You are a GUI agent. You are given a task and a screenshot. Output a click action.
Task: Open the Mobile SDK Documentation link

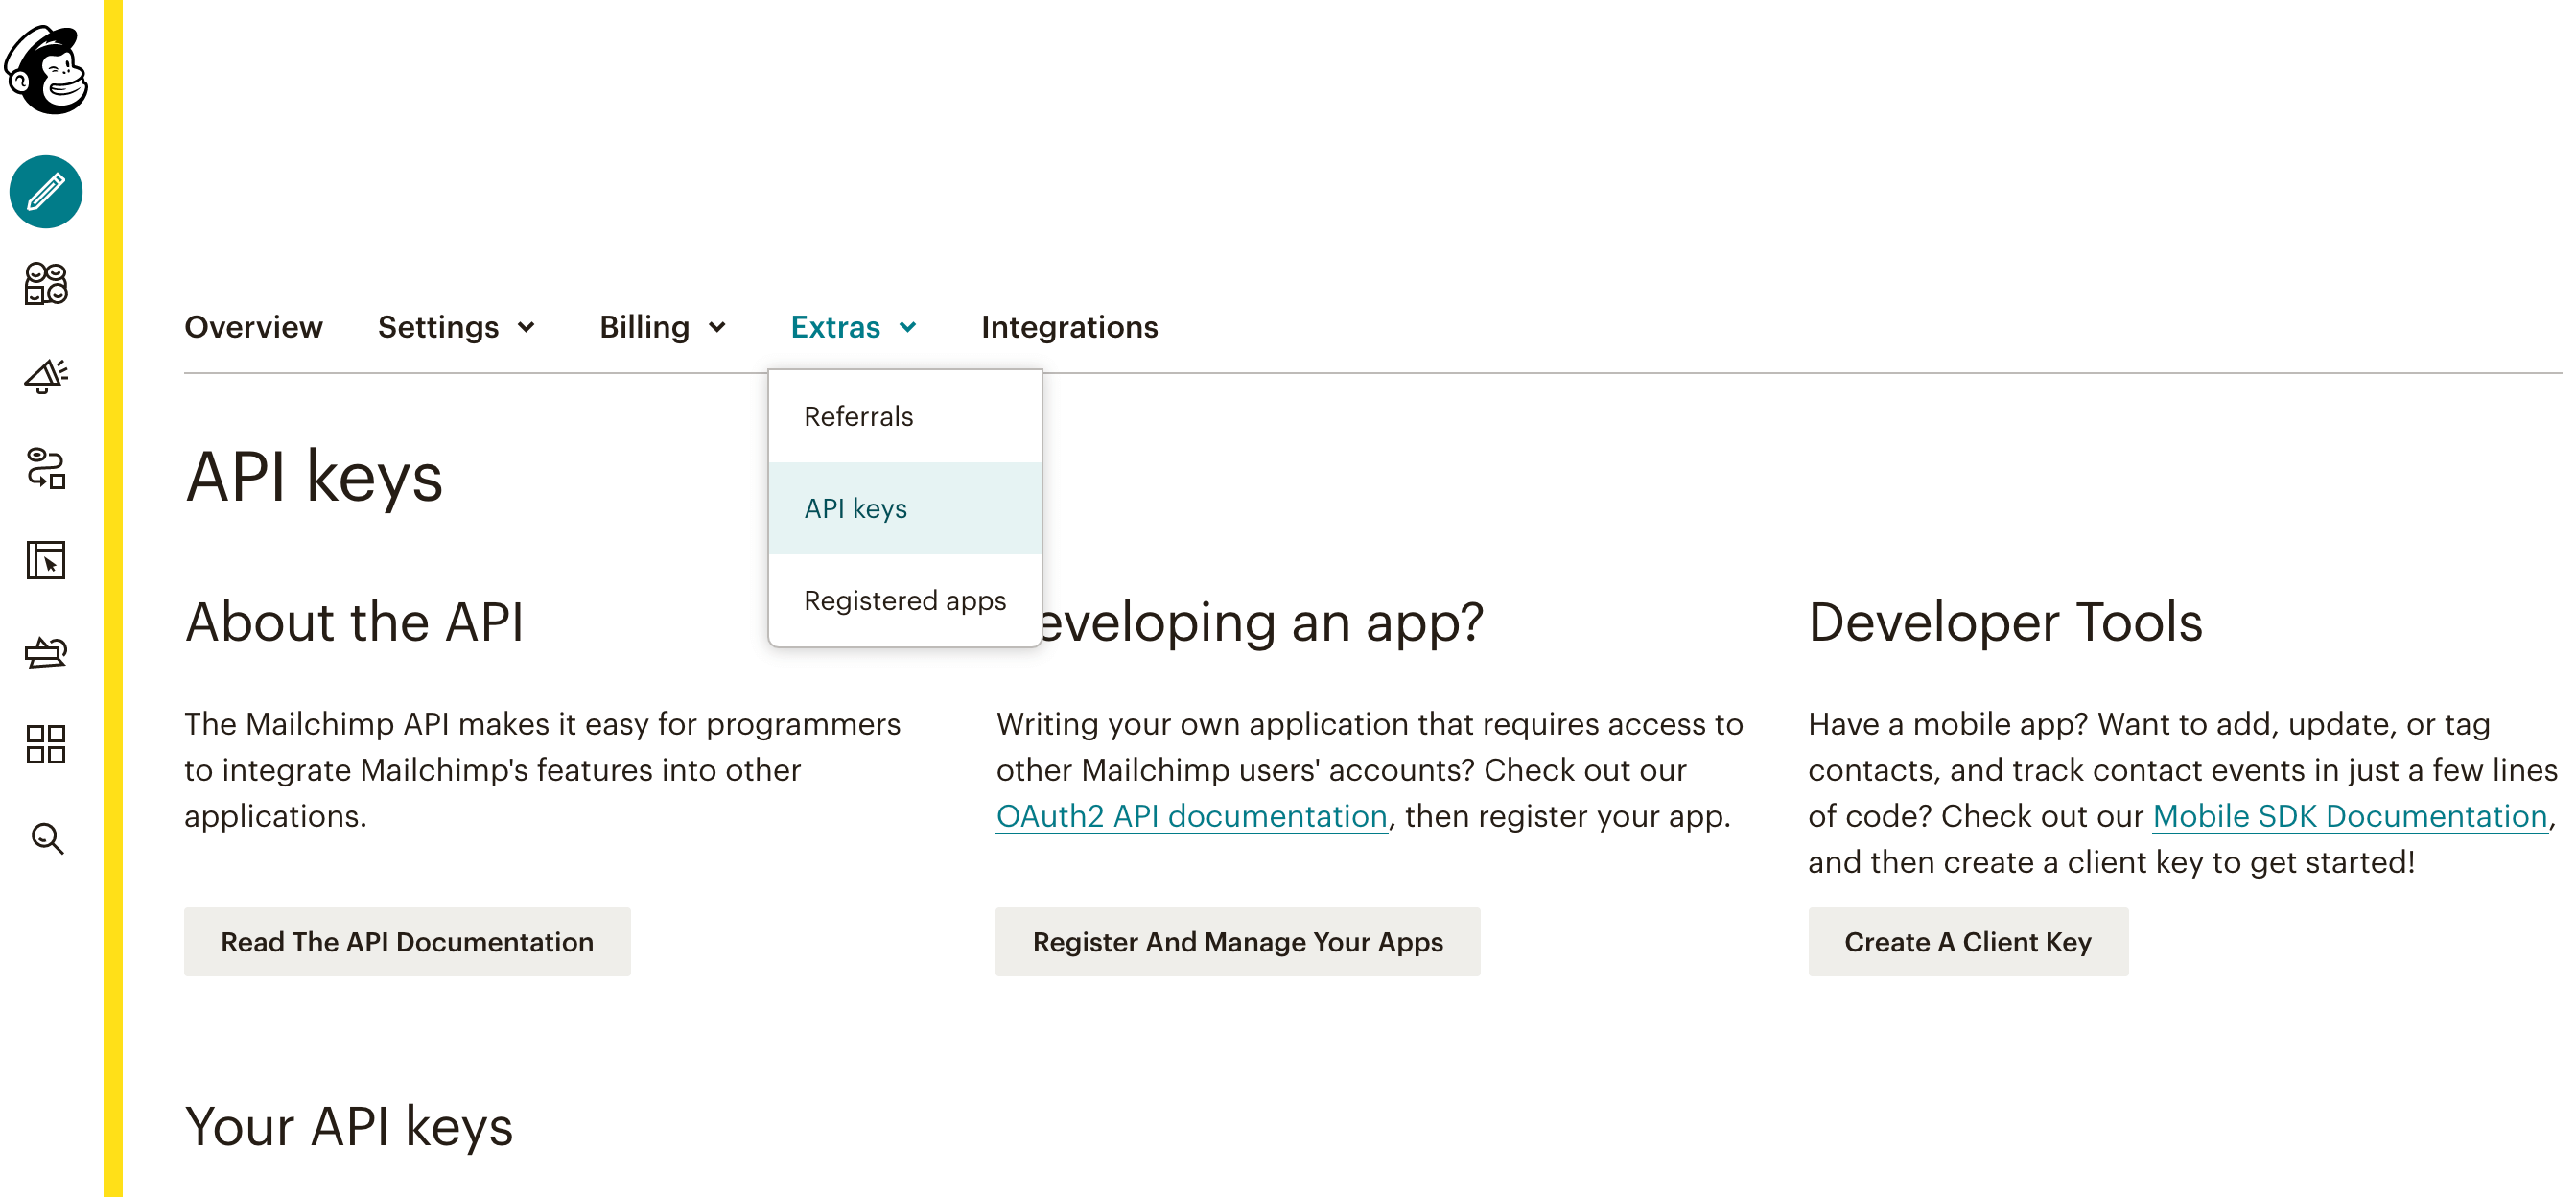tap(2349, 816)
